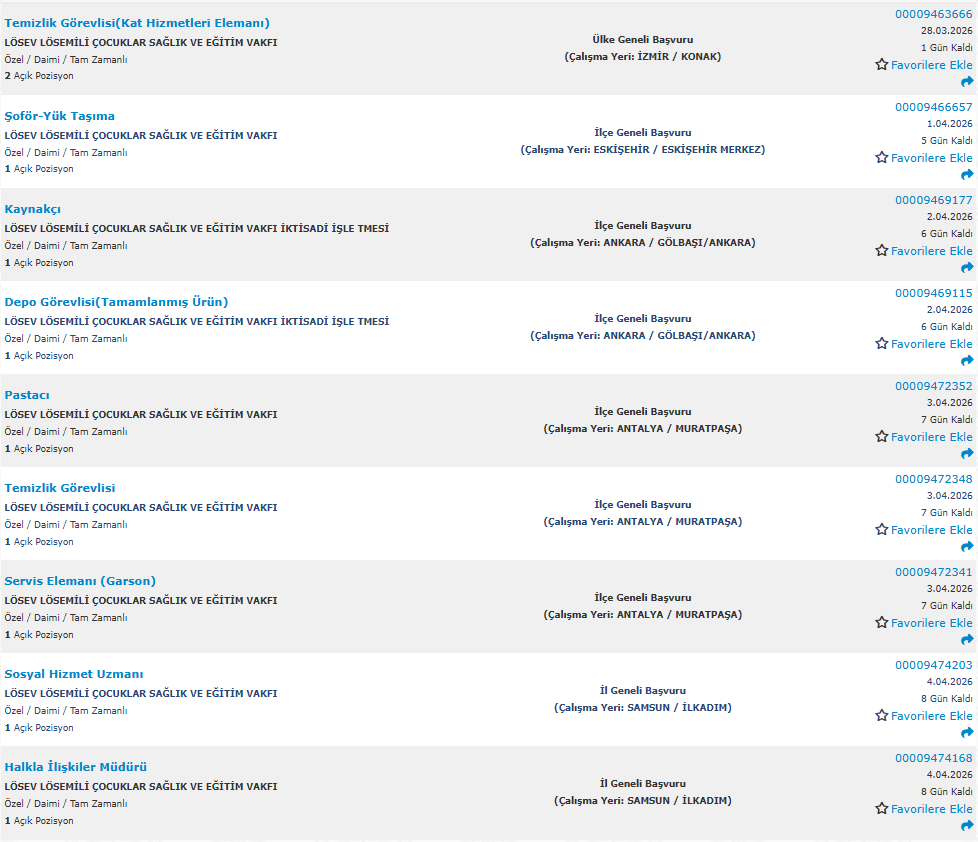Click share icon for Depo Görevlisi listing
978x842 pixels.
point(967,361)
